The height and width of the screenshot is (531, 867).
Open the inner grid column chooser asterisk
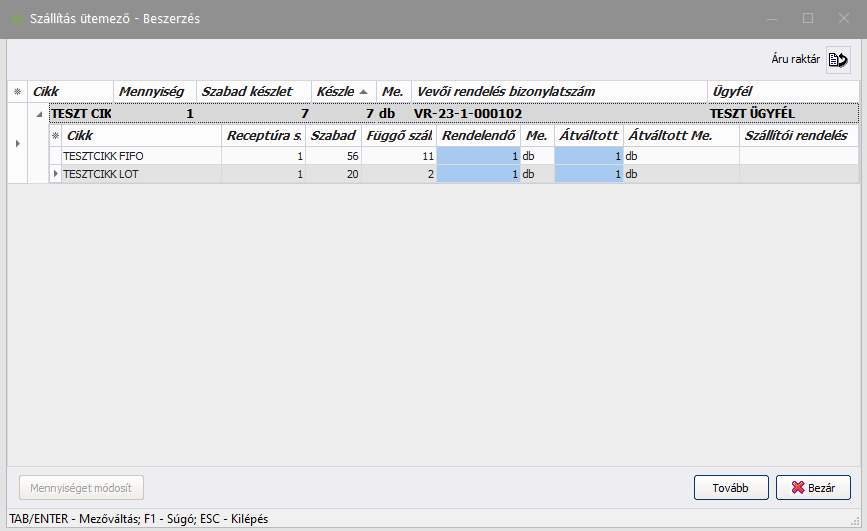[55, 135]
